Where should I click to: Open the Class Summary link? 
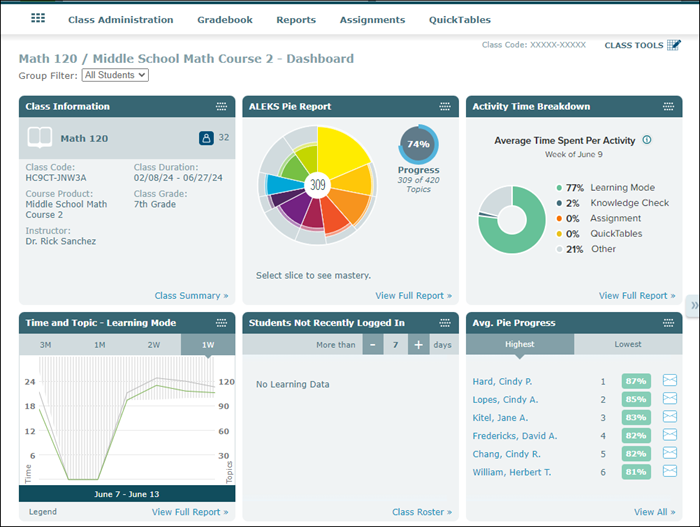(191, 296)
